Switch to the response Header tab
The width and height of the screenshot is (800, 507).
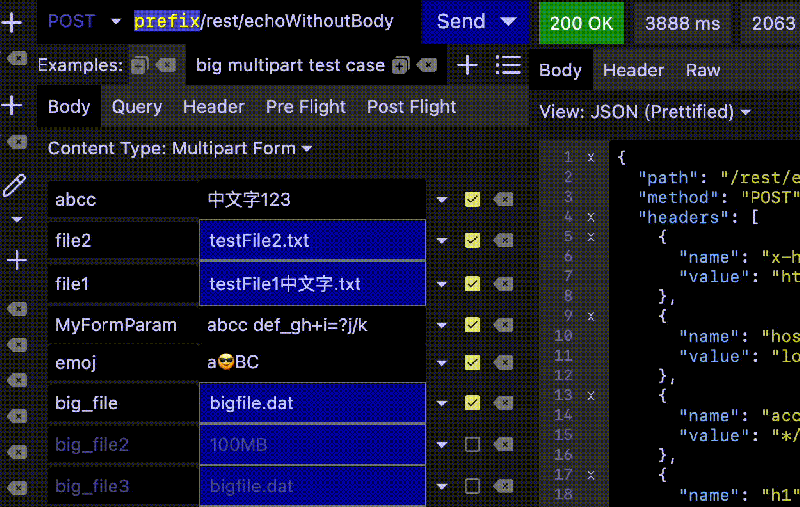(x=633, y=70)
